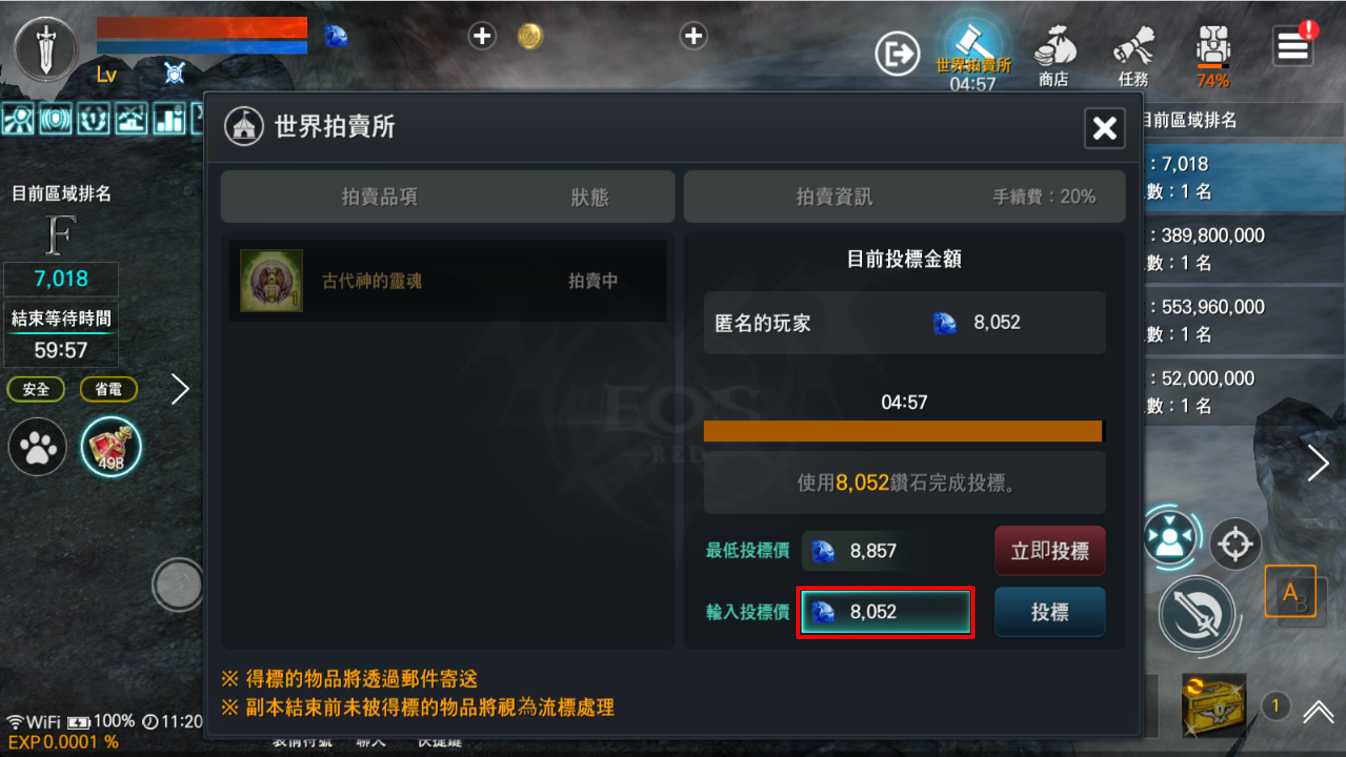Toggle the A/B skill set switch

[x=1290, y=592]
